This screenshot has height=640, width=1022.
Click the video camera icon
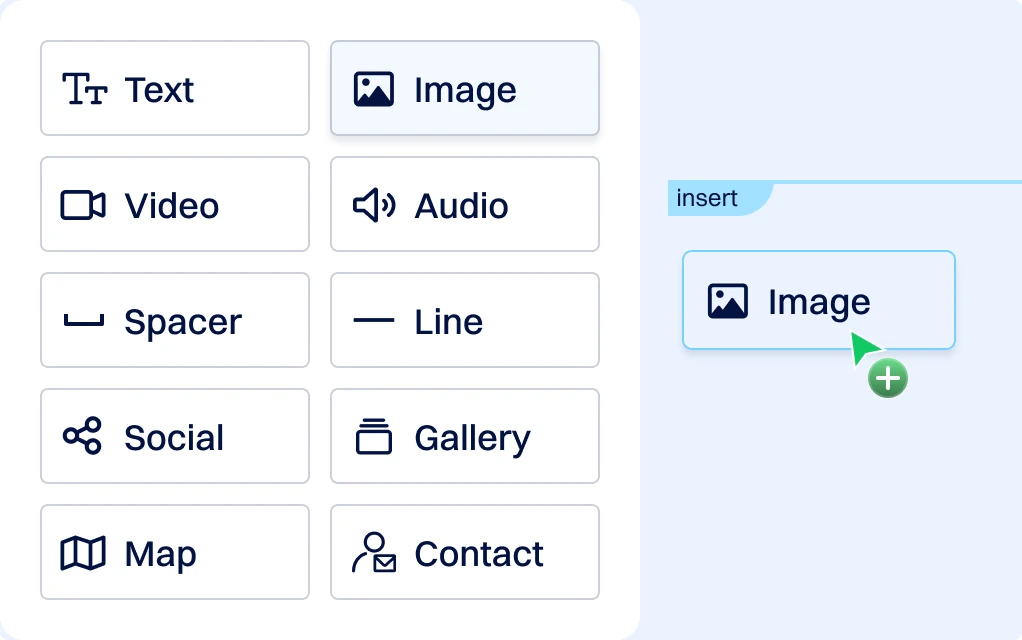(x=83, y=205)
